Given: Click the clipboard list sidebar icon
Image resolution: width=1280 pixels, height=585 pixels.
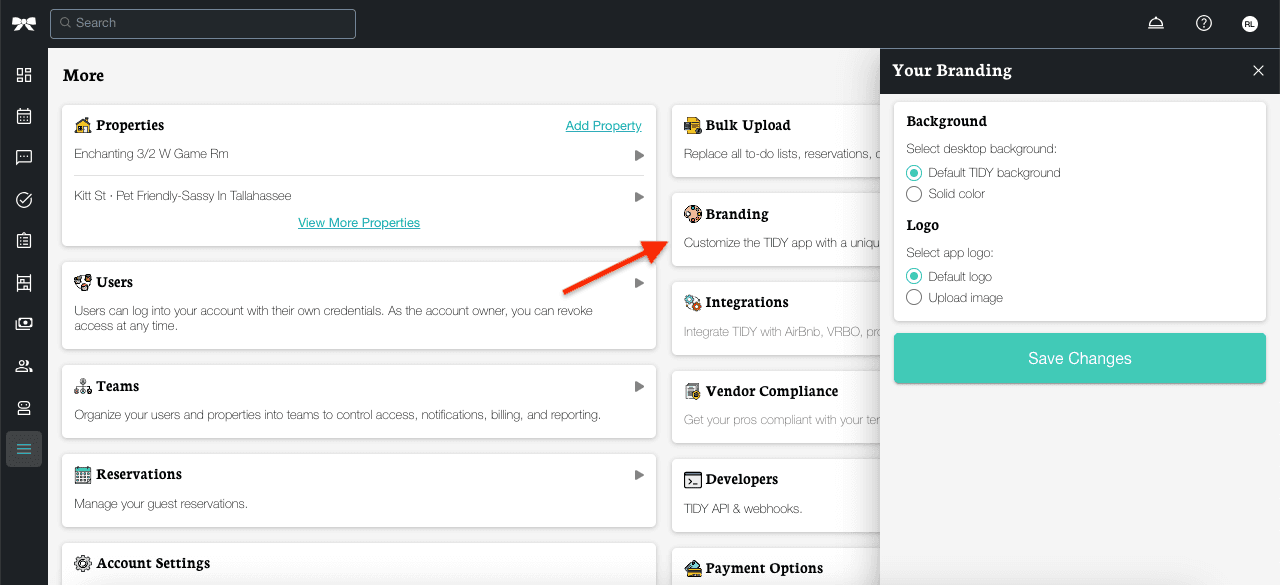Looking at the screenshot, I should point(24,241).
